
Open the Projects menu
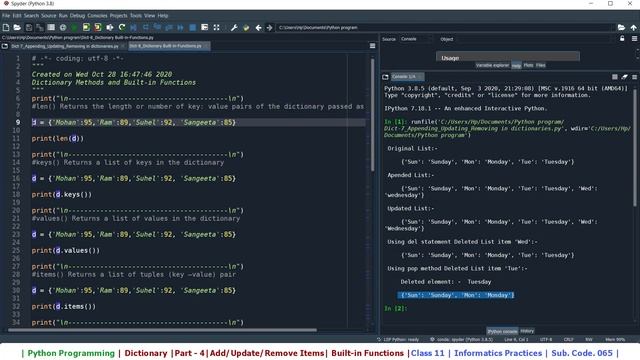(x=119, y=16)
